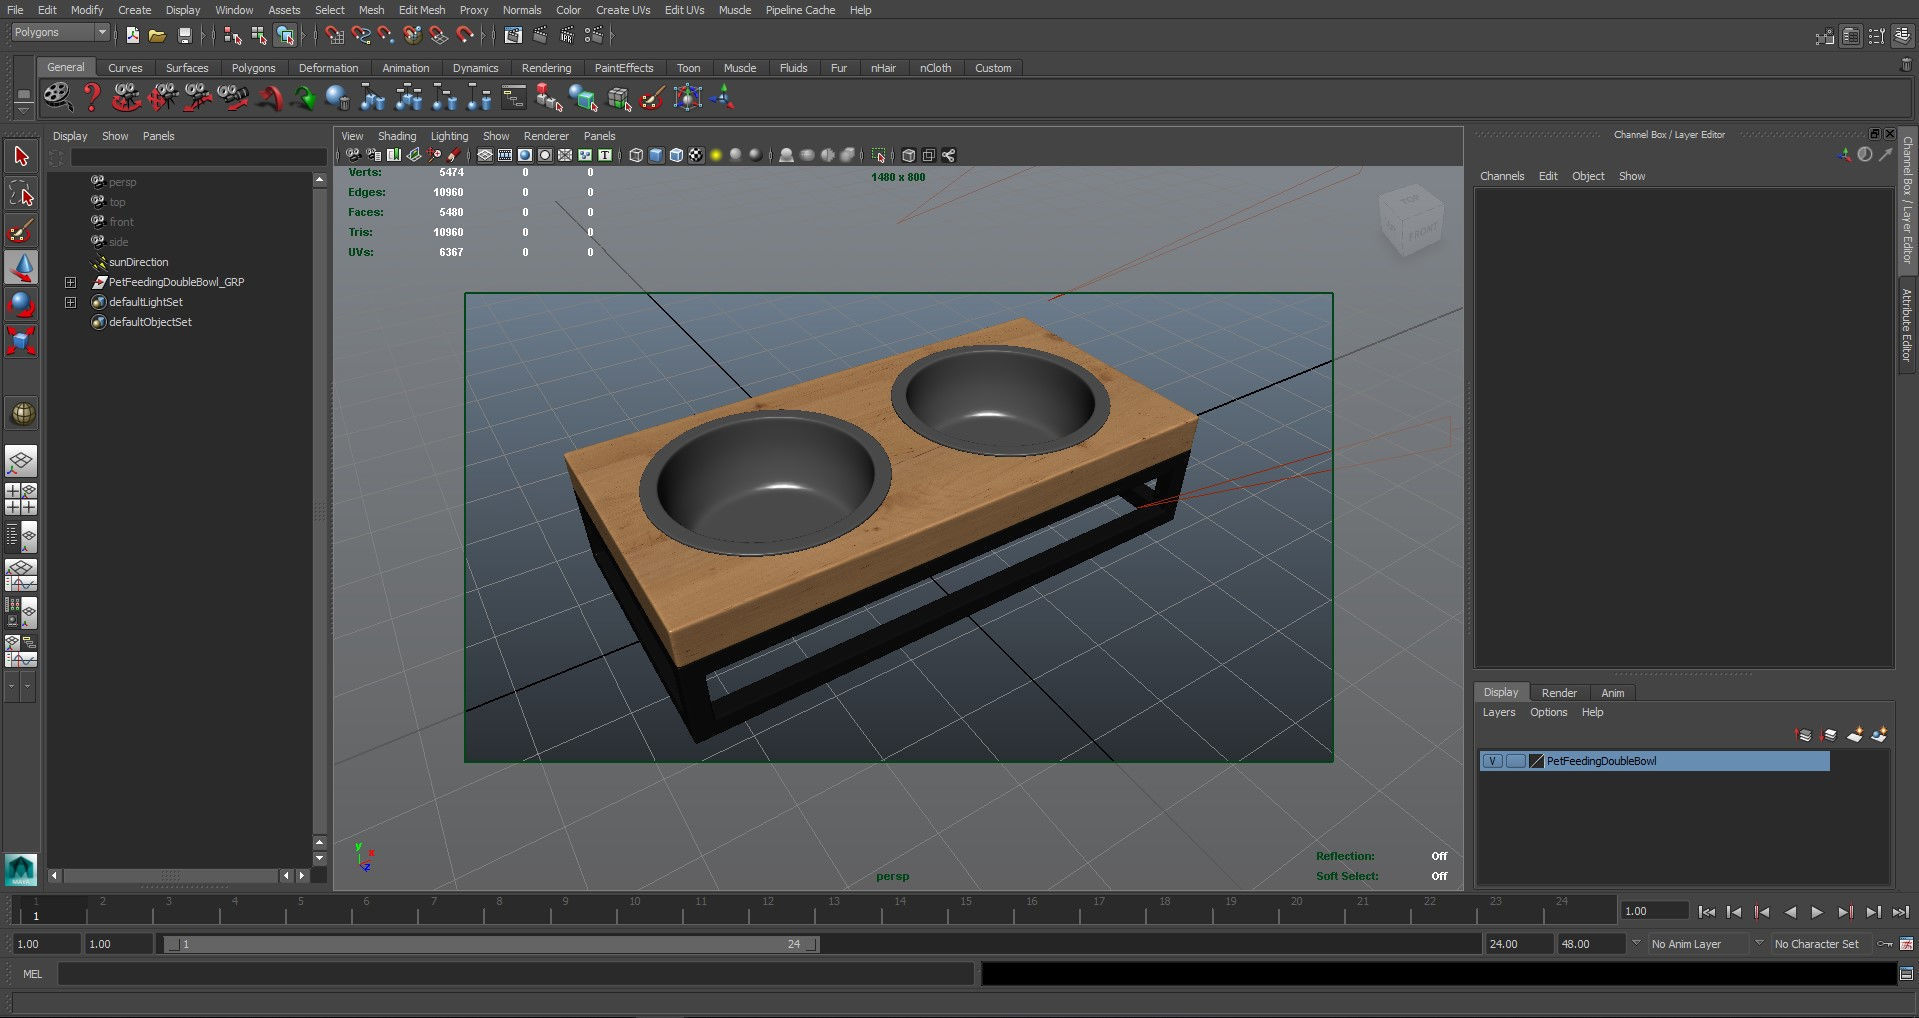Enable snap to points magnet icon
The width and height of the screenshot is (1919, 1018).
point(386,35)
